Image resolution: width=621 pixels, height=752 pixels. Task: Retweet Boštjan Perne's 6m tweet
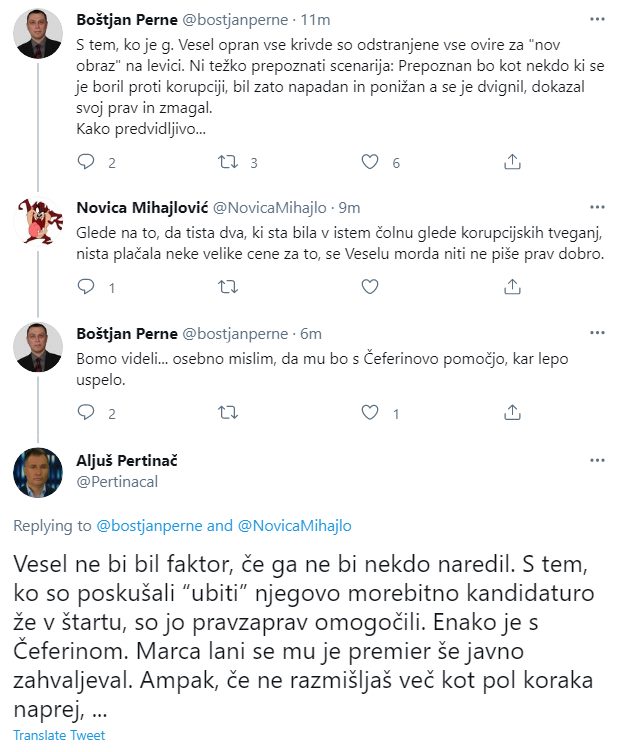(x=227, y=412)
